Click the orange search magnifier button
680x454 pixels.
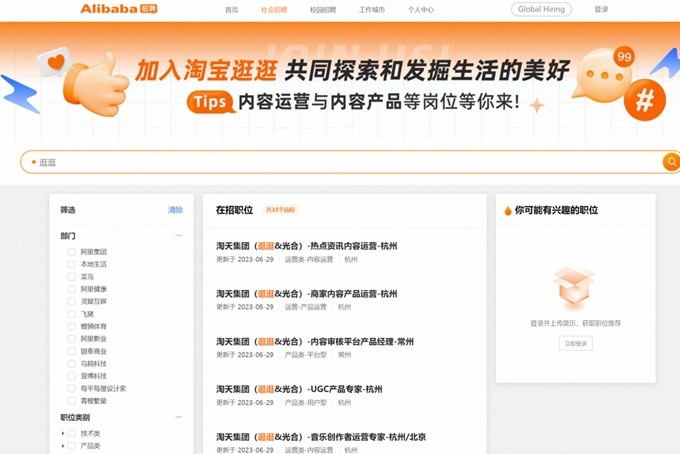[671, 162]
